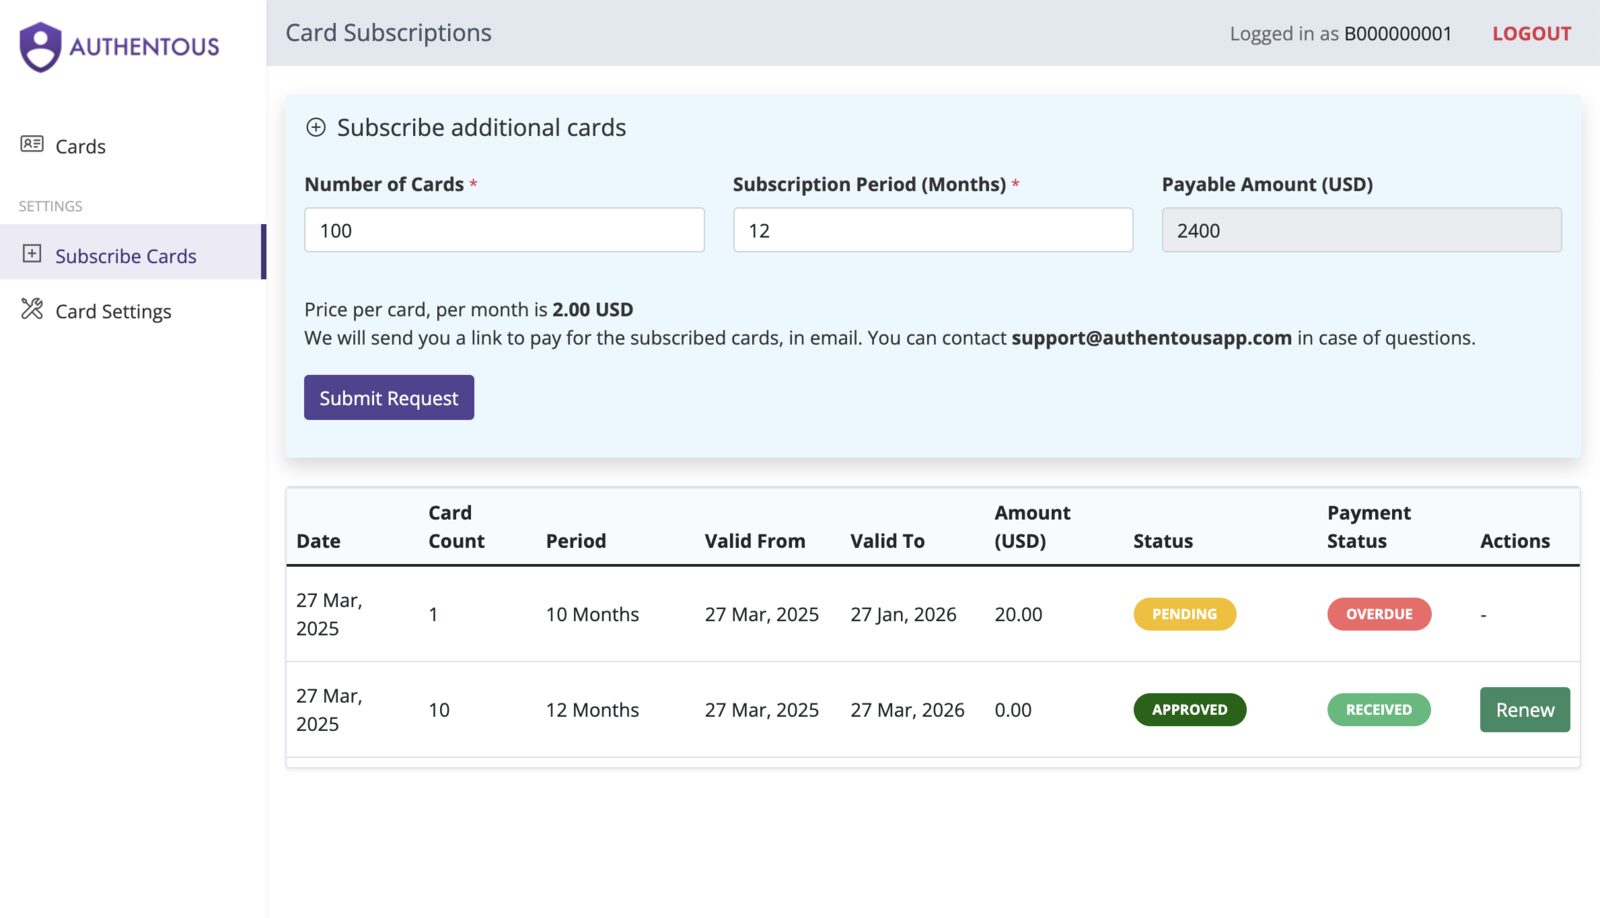This screenshot has width=1600, height=918.
Task: Click the Subscribe Cards plus-box icon
Action: coord(32,254)
